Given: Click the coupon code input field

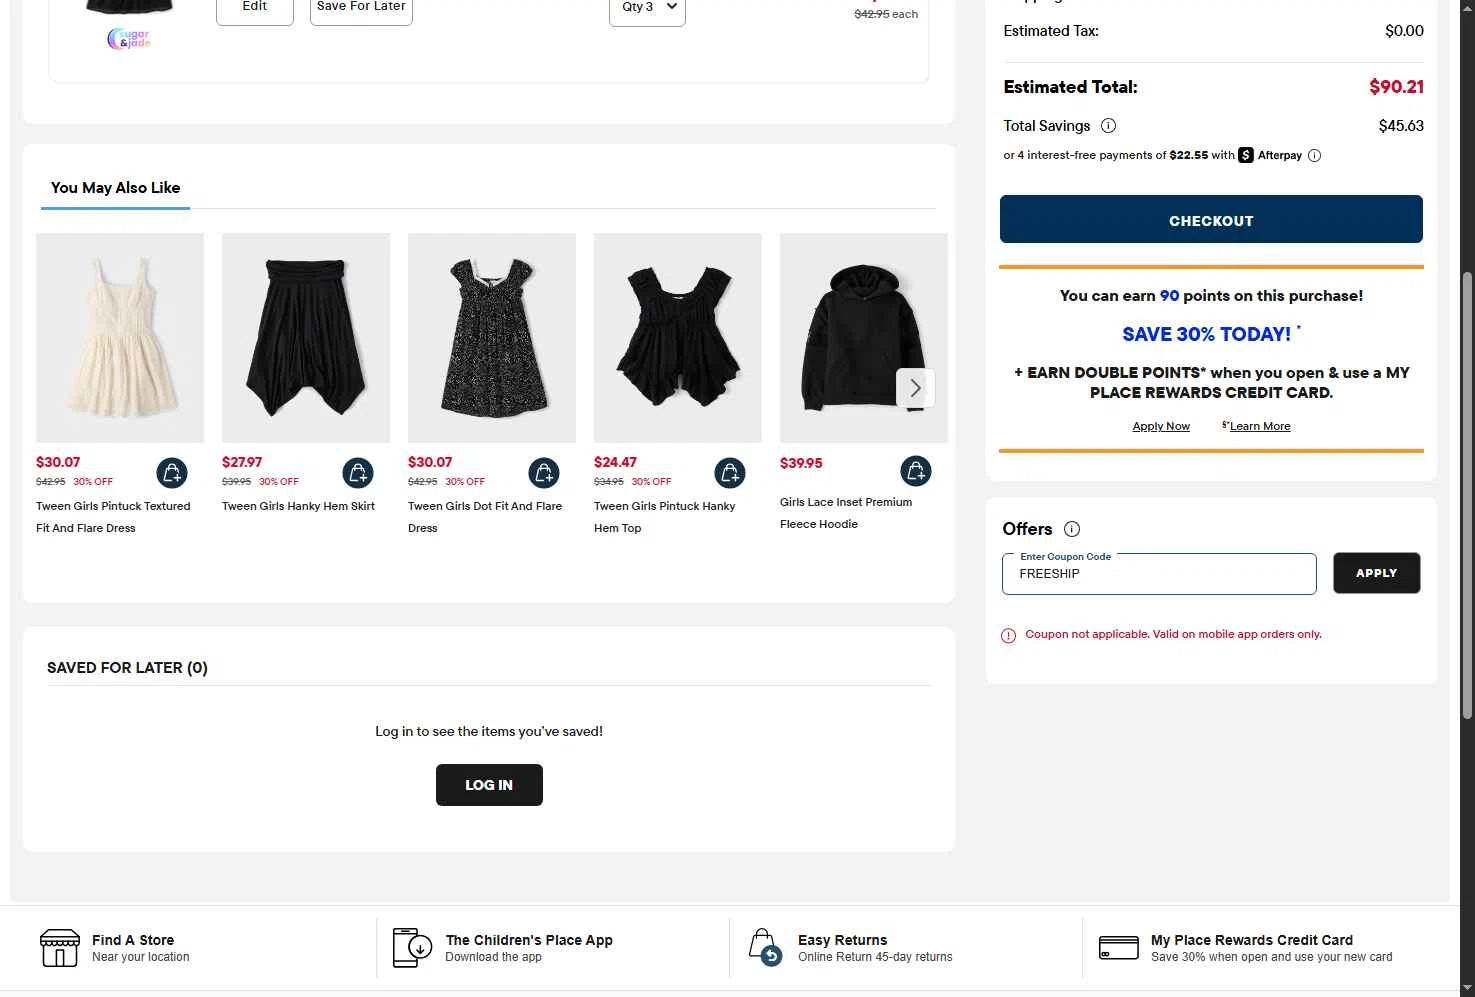Looking at the screenshot, I should point(1159,574).
